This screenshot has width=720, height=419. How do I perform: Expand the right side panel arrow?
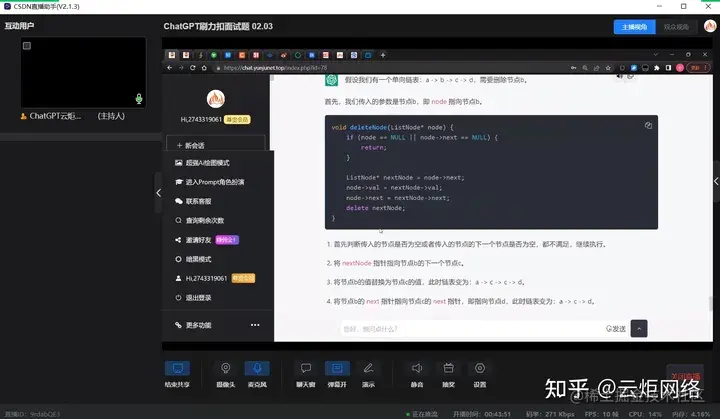pyautogui.click(x=716, y=181)
